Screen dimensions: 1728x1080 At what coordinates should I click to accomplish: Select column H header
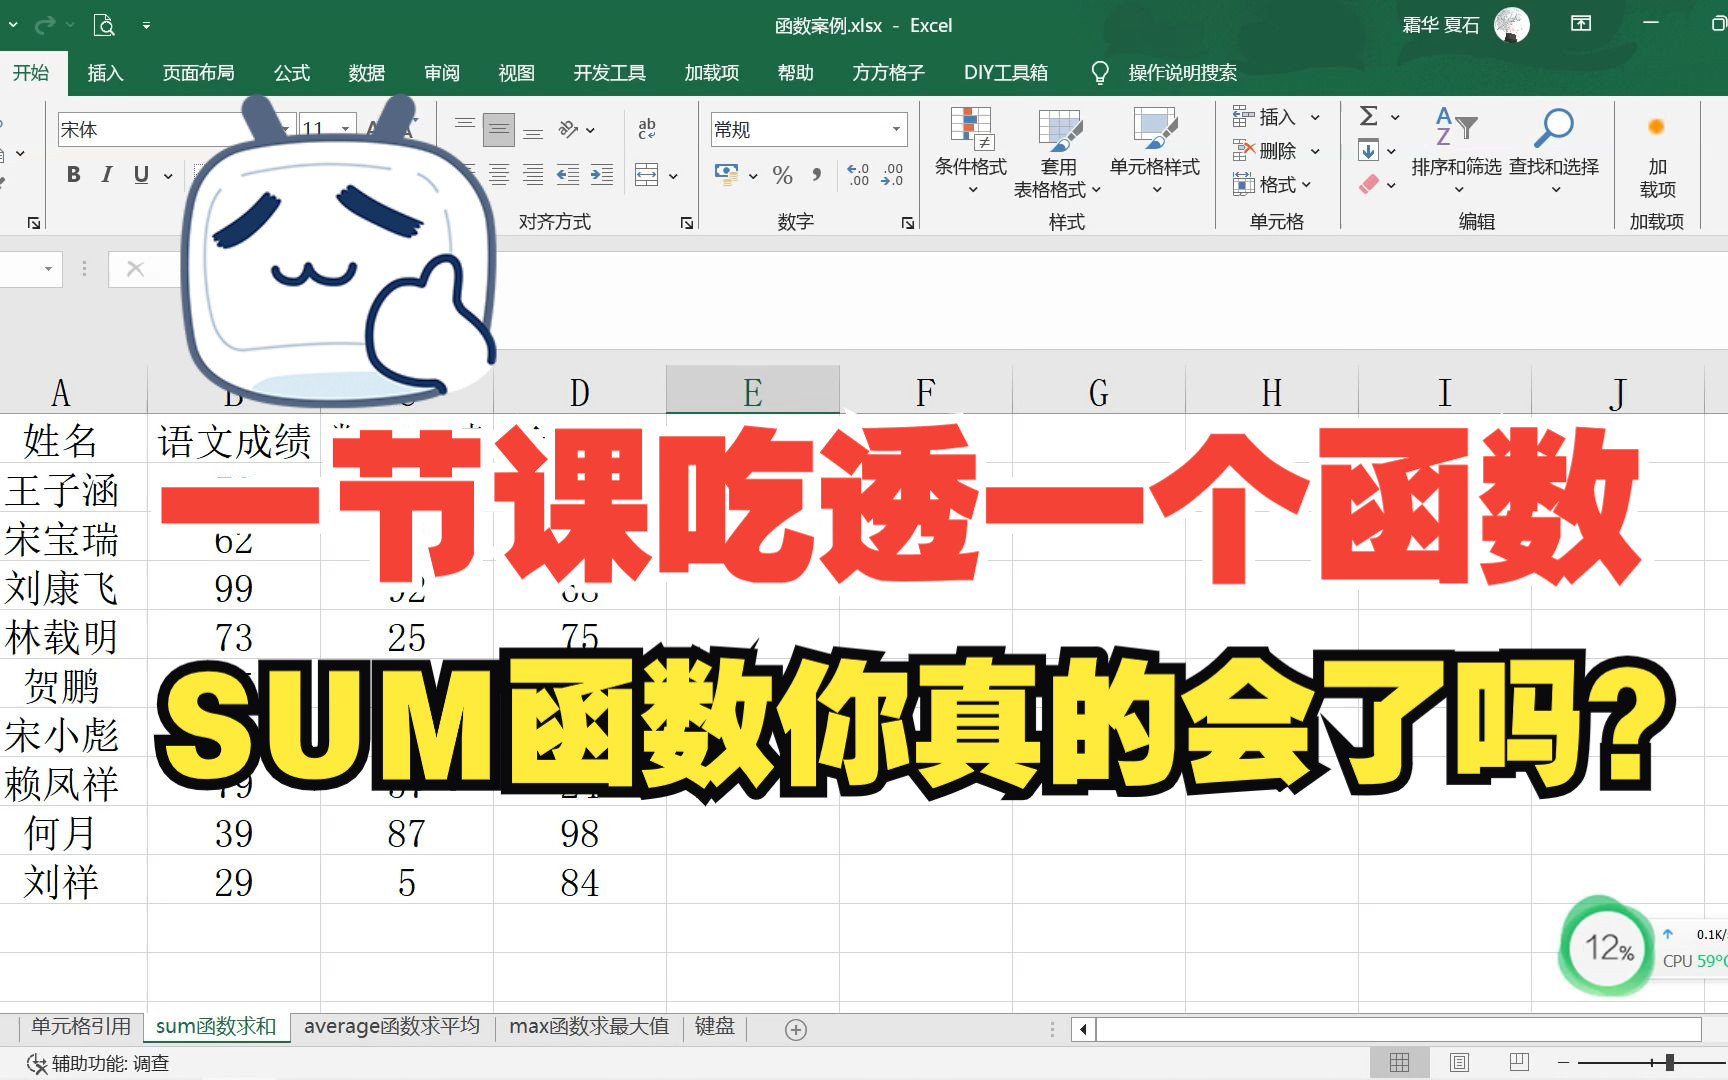[x=1271, y=392]
